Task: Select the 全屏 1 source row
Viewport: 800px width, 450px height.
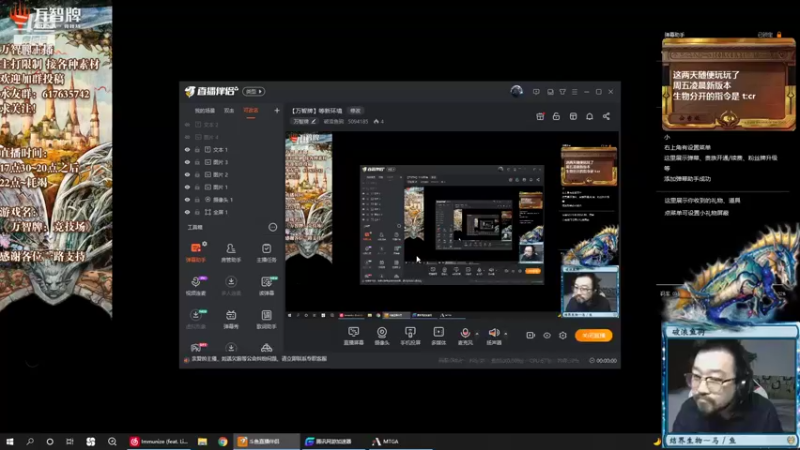Action: [232, 212]
